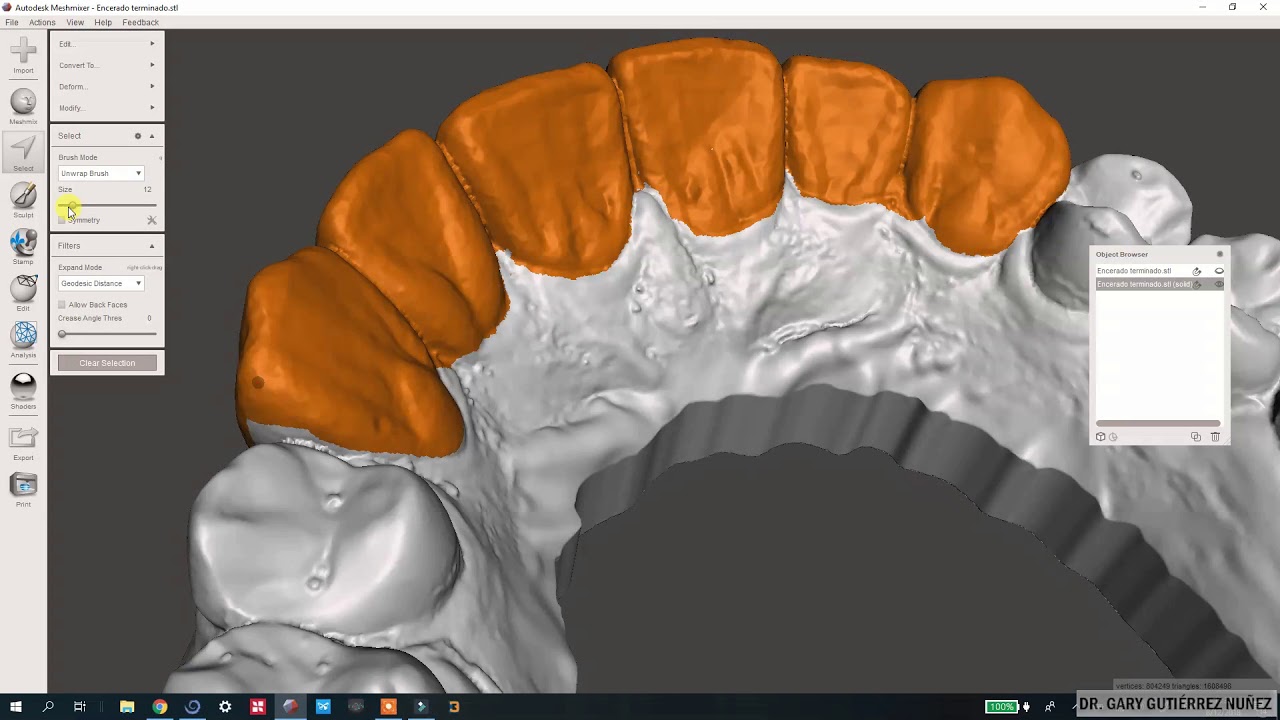Collapse the Select panel section

pos(152,136)
